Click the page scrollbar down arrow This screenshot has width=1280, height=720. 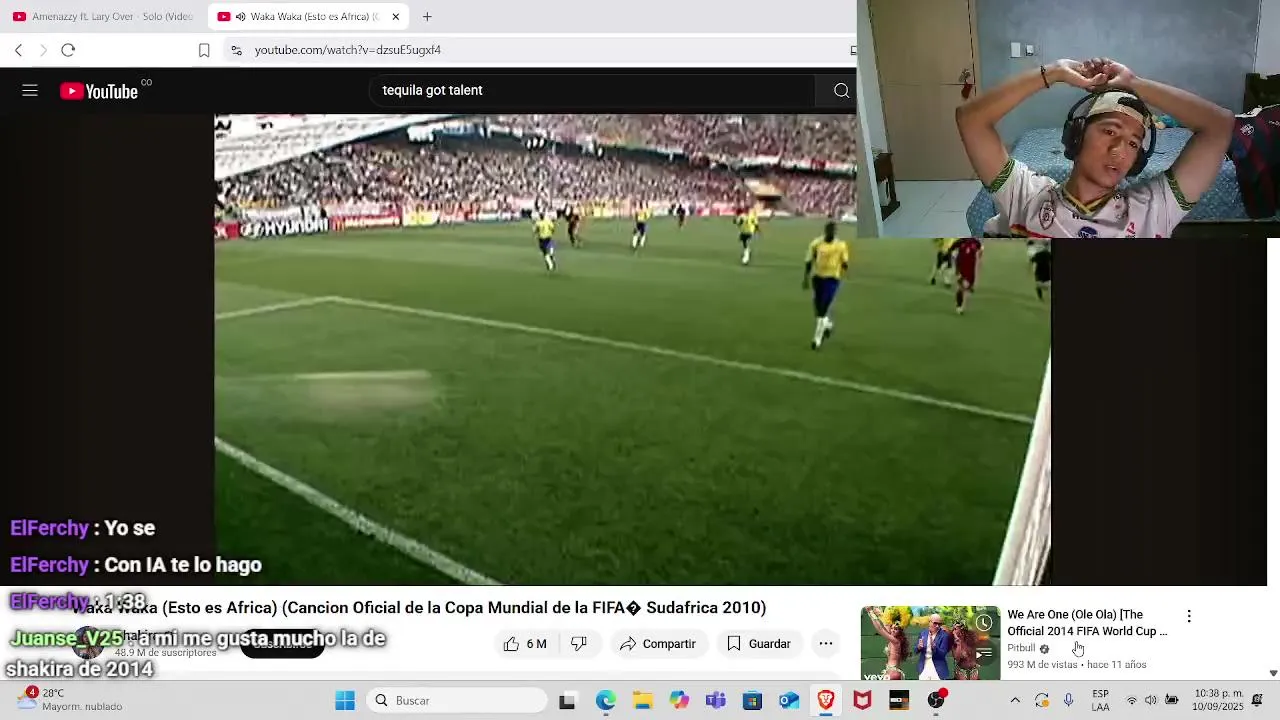[x=1273, y=673]
